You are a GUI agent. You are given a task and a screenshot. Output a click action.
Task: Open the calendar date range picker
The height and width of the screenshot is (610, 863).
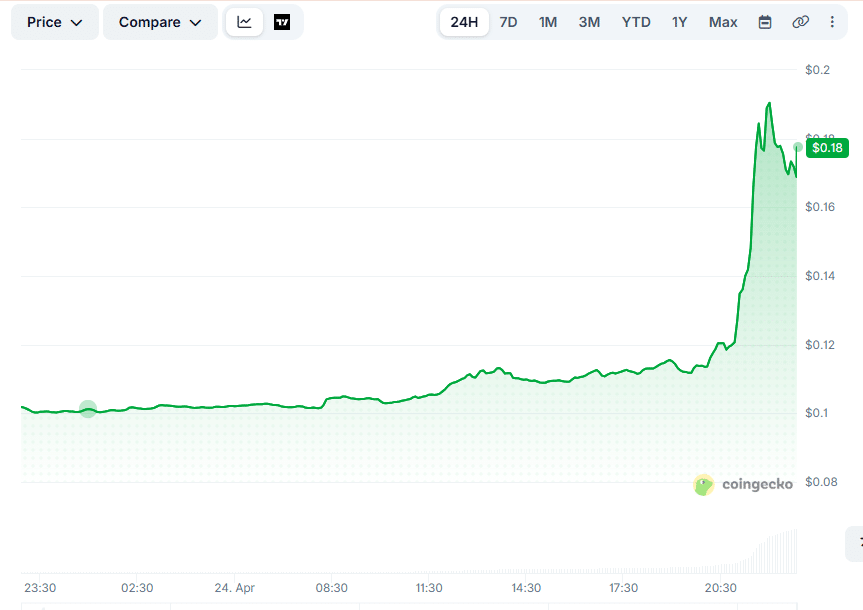coord(765,21)
